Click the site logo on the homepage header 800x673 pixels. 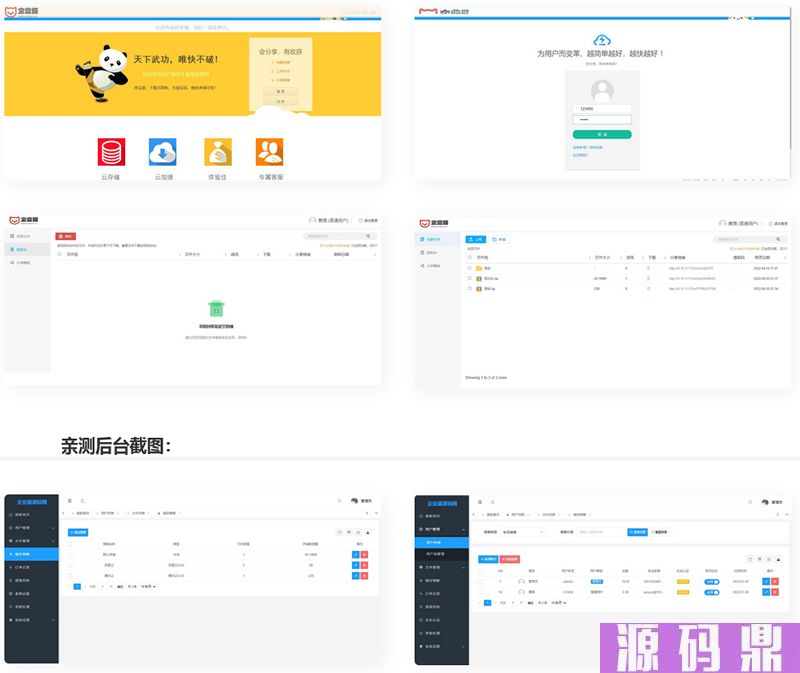21,11
